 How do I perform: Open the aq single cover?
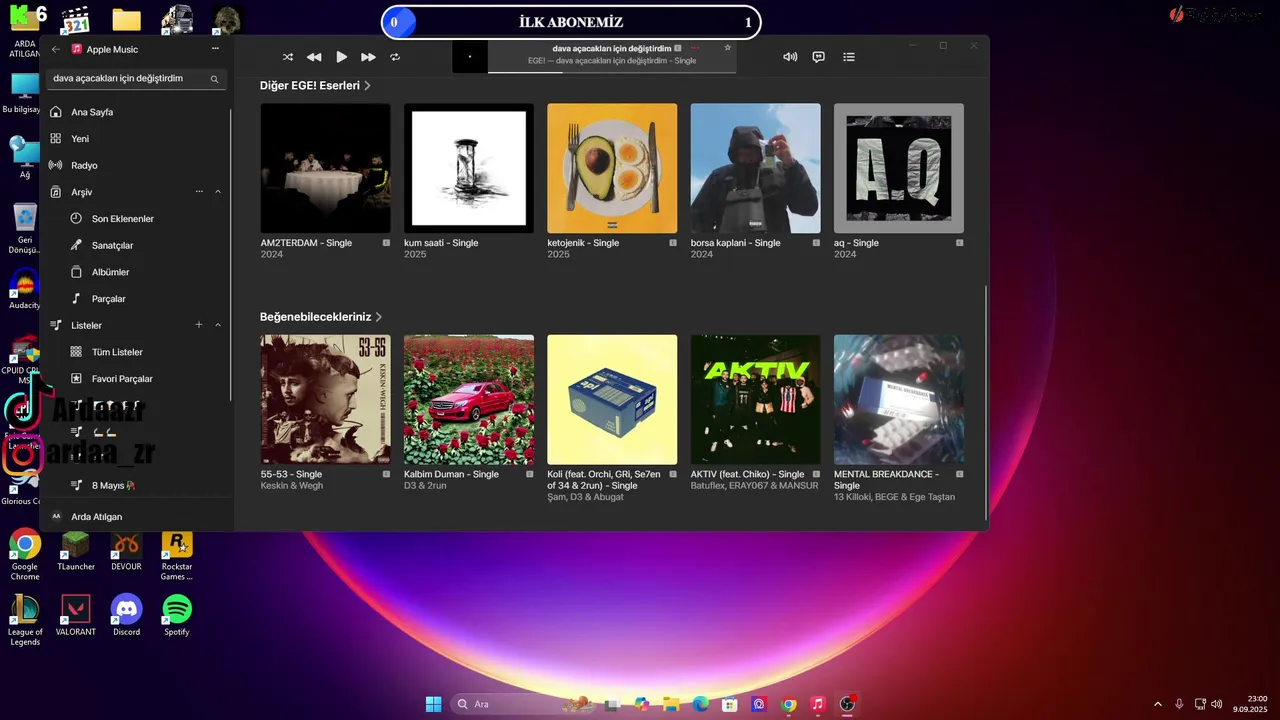point(899,168)
